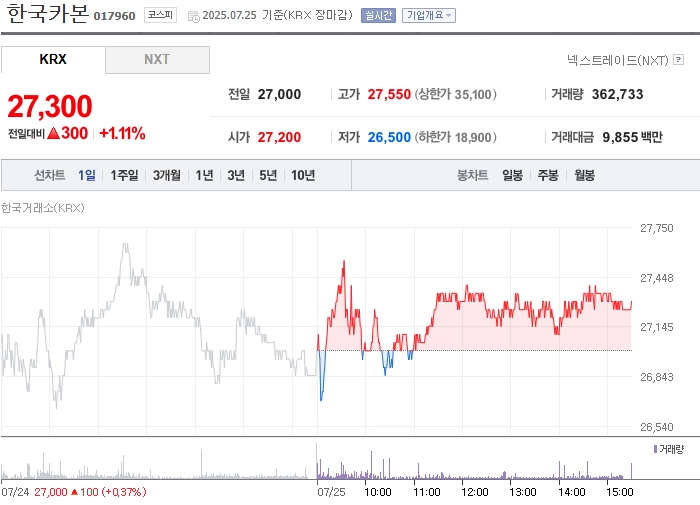This screenshot has width=700, height=505.
Task: Click the 시가 27,200 value
Action: (x=279, y=137)
